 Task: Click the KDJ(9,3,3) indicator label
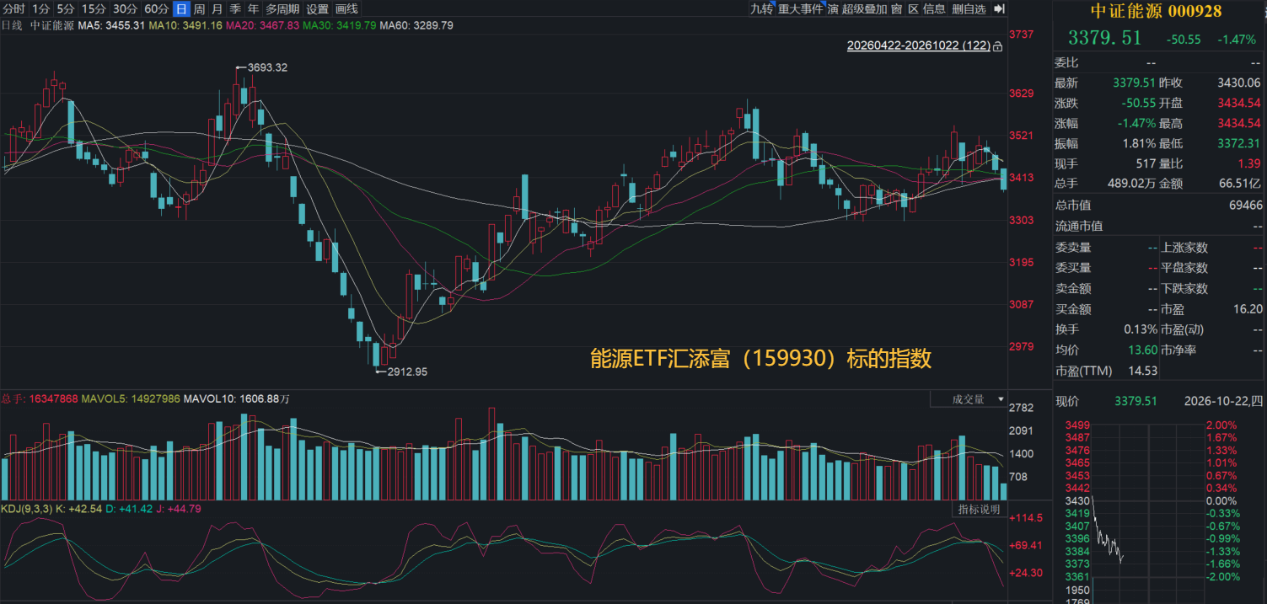pyautogui.click(x=28, y=509)
